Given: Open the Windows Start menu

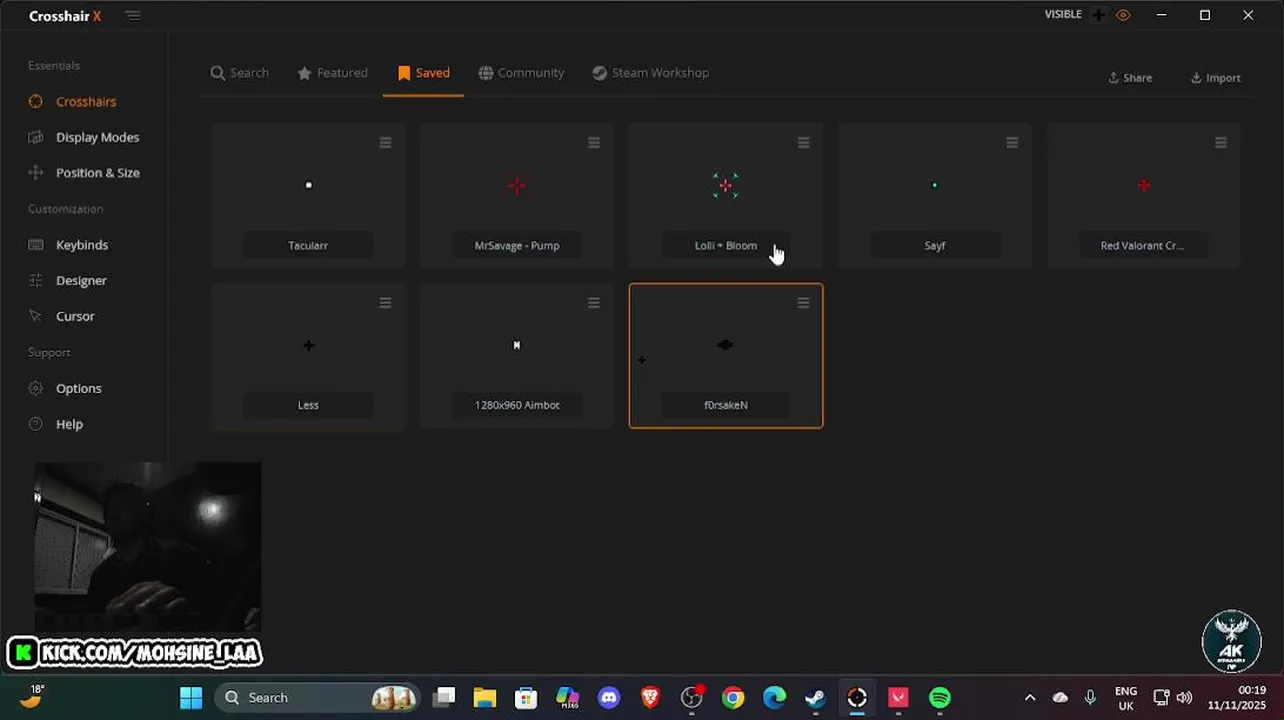Looking at the screenshot, I should 191,697.
